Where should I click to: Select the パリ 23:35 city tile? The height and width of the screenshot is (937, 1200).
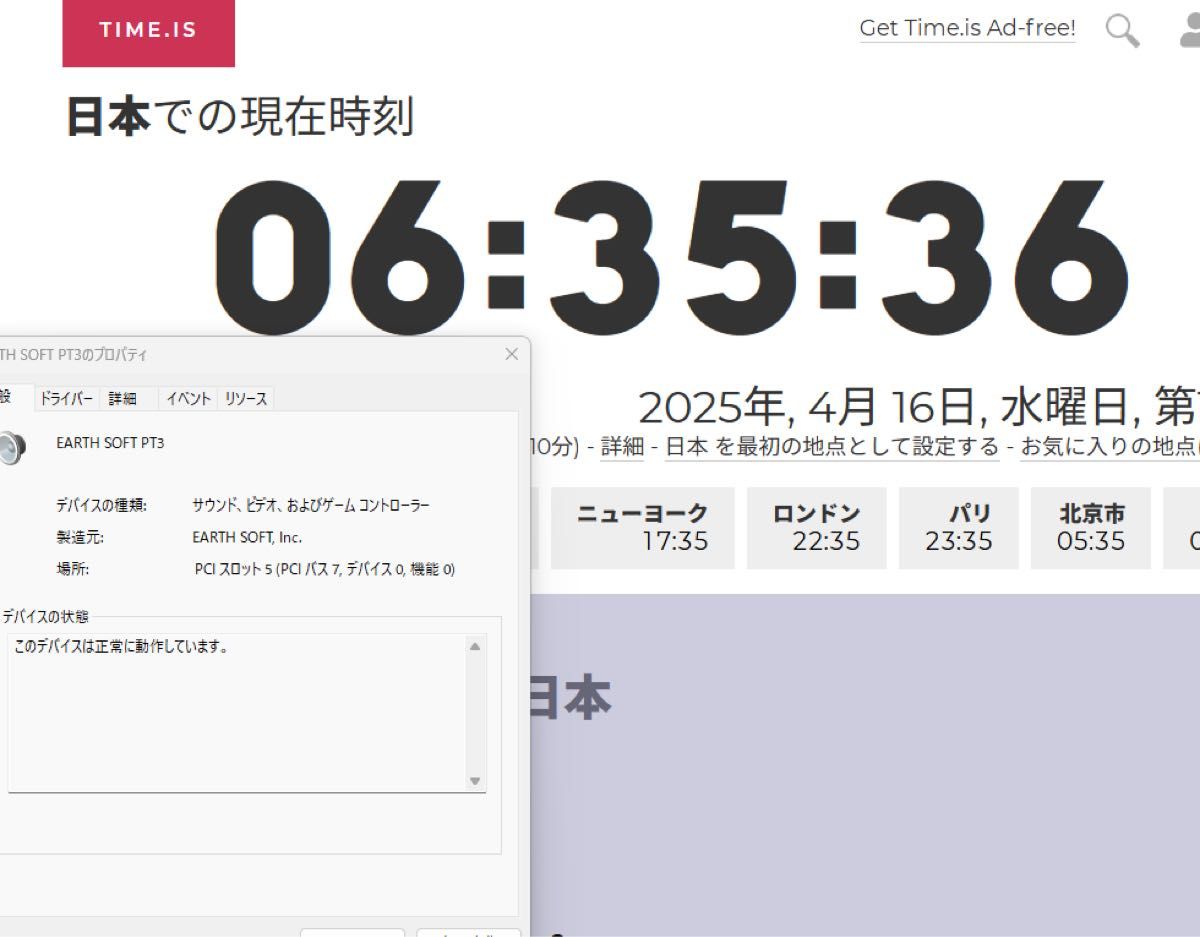tap(958, 528)
